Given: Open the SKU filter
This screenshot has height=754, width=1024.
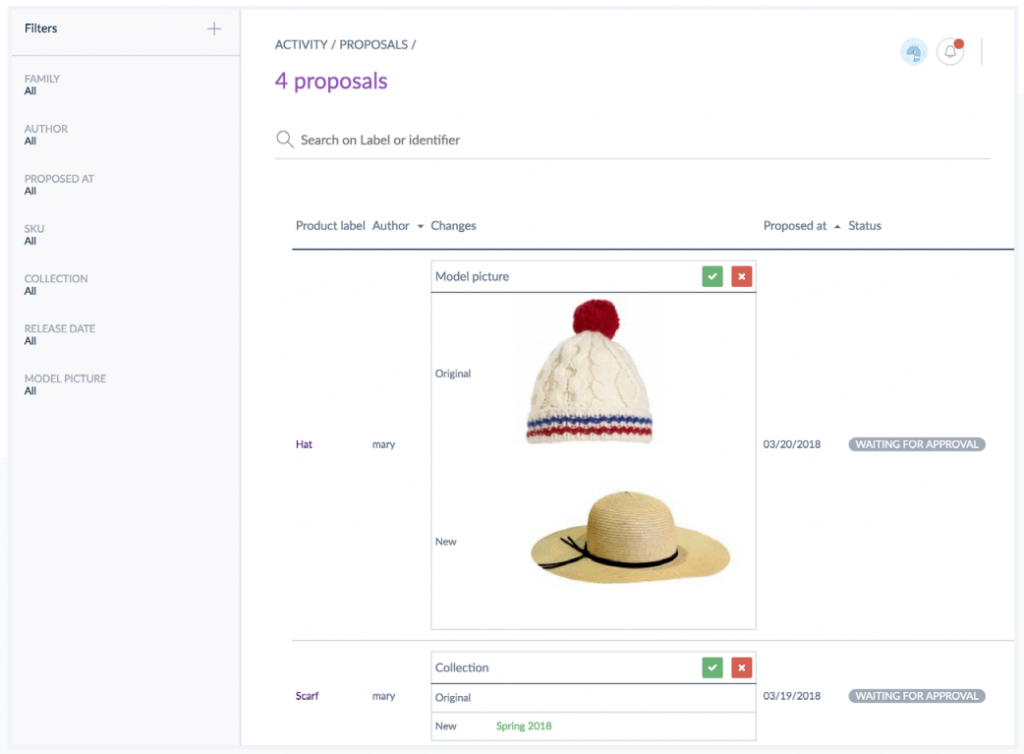Looking at the screenshot, I should [x=34, y=235].
